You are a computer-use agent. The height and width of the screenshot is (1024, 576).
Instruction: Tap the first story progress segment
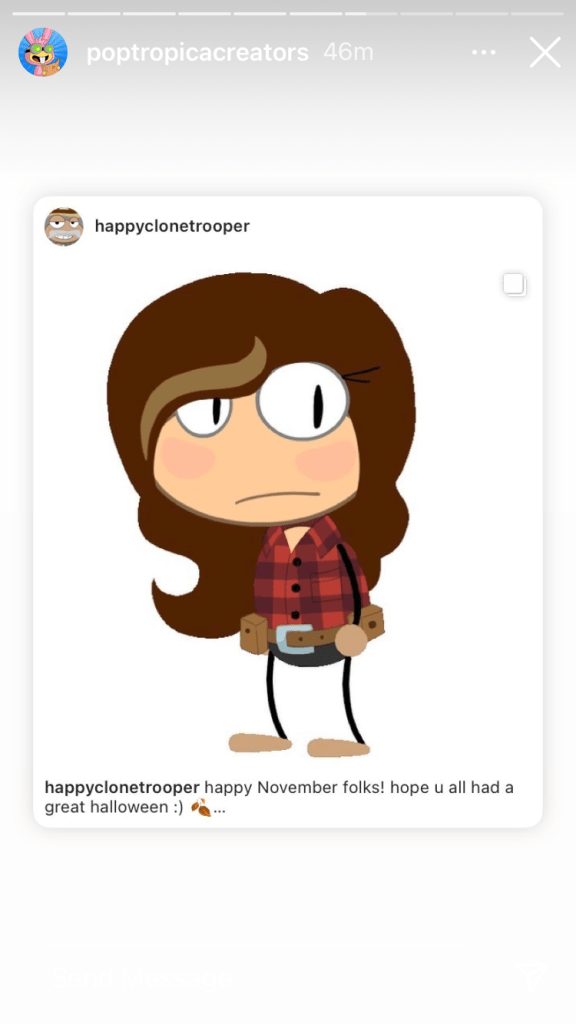pyautogui.click(x=39, y=13)
